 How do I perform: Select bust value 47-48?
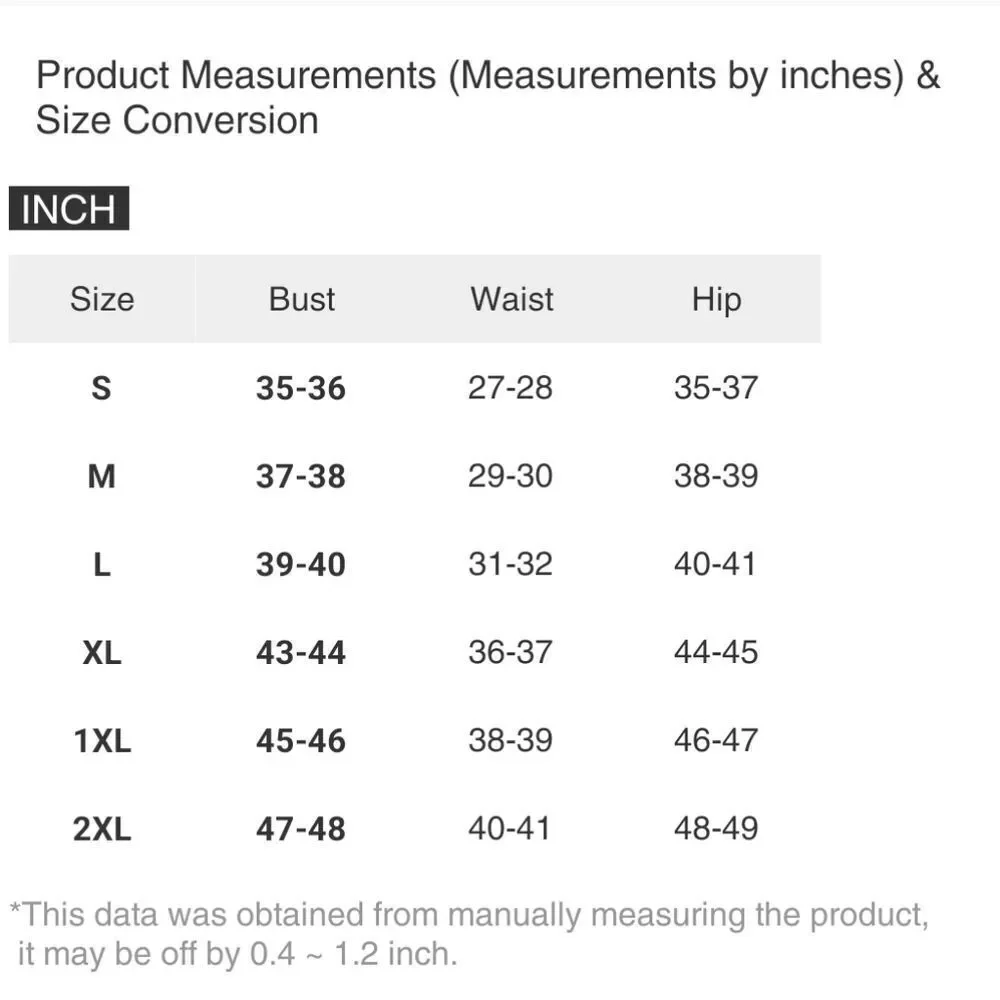point(300,829)
